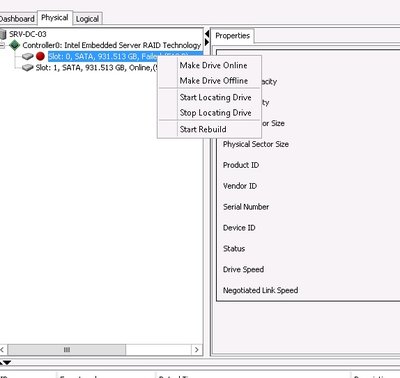Click the right-pointing pane expand arrow
The height and width of the screenshot is (378, 400).
[x=207, y=42]
